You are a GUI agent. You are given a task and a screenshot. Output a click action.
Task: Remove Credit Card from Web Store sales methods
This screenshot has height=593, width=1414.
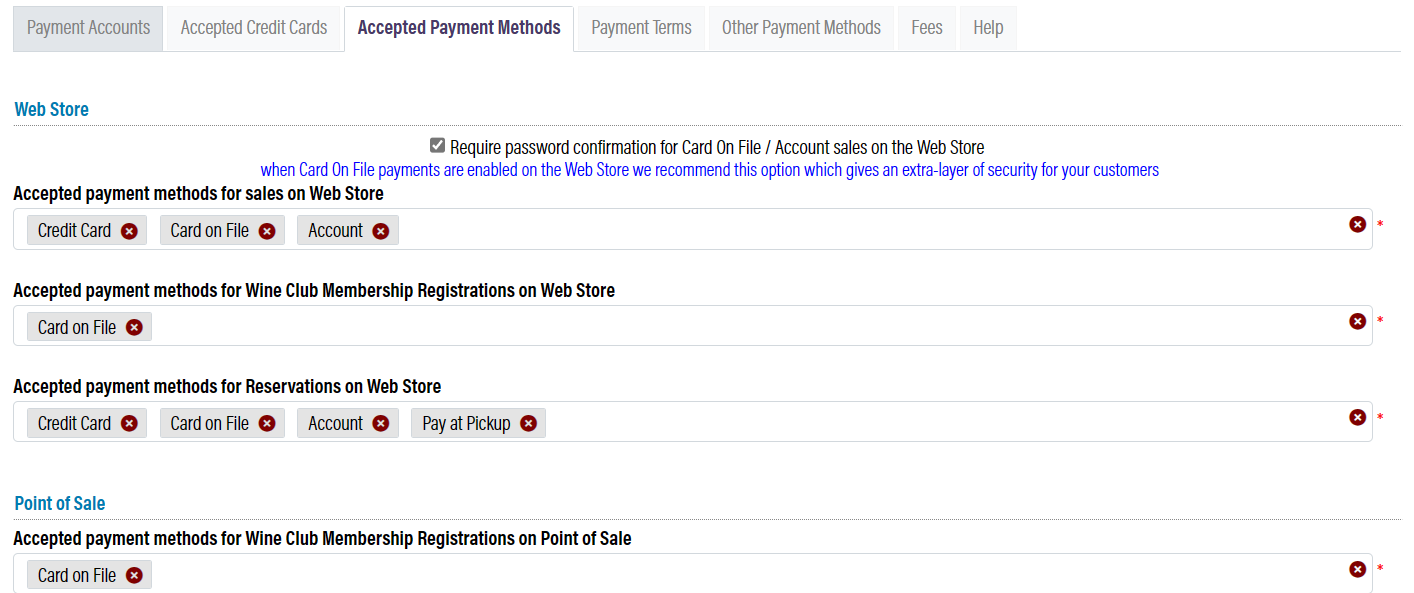click(128, 230)
